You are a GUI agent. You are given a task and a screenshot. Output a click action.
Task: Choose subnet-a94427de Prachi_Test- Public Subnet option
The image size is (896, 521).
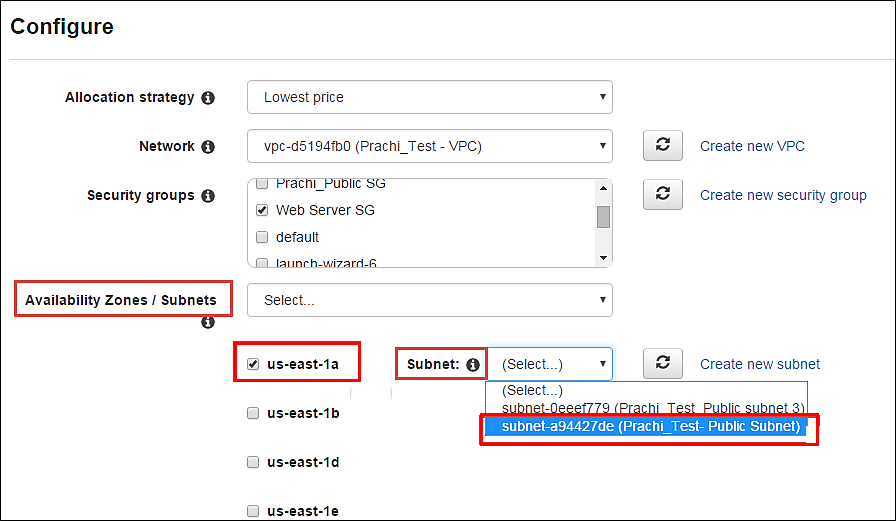coord(650,427)
